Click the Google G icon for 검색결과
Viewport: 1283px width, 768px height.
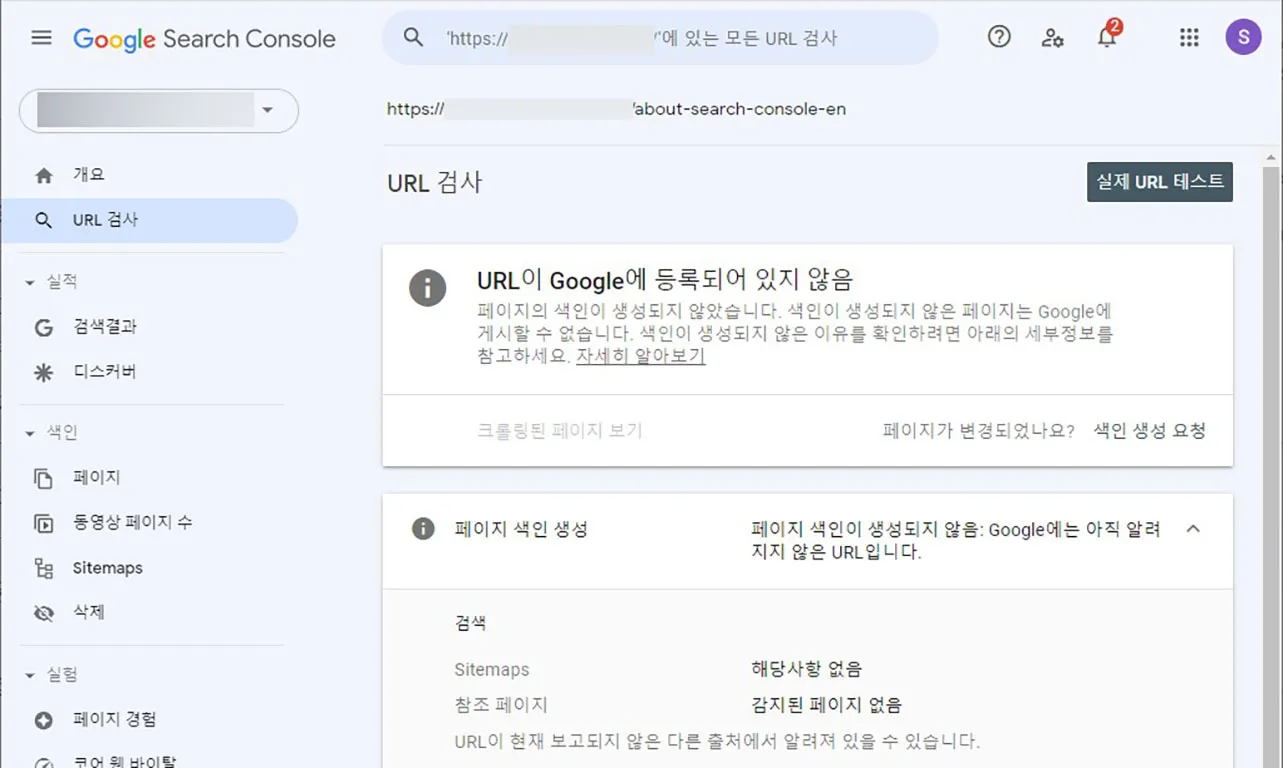43,327
